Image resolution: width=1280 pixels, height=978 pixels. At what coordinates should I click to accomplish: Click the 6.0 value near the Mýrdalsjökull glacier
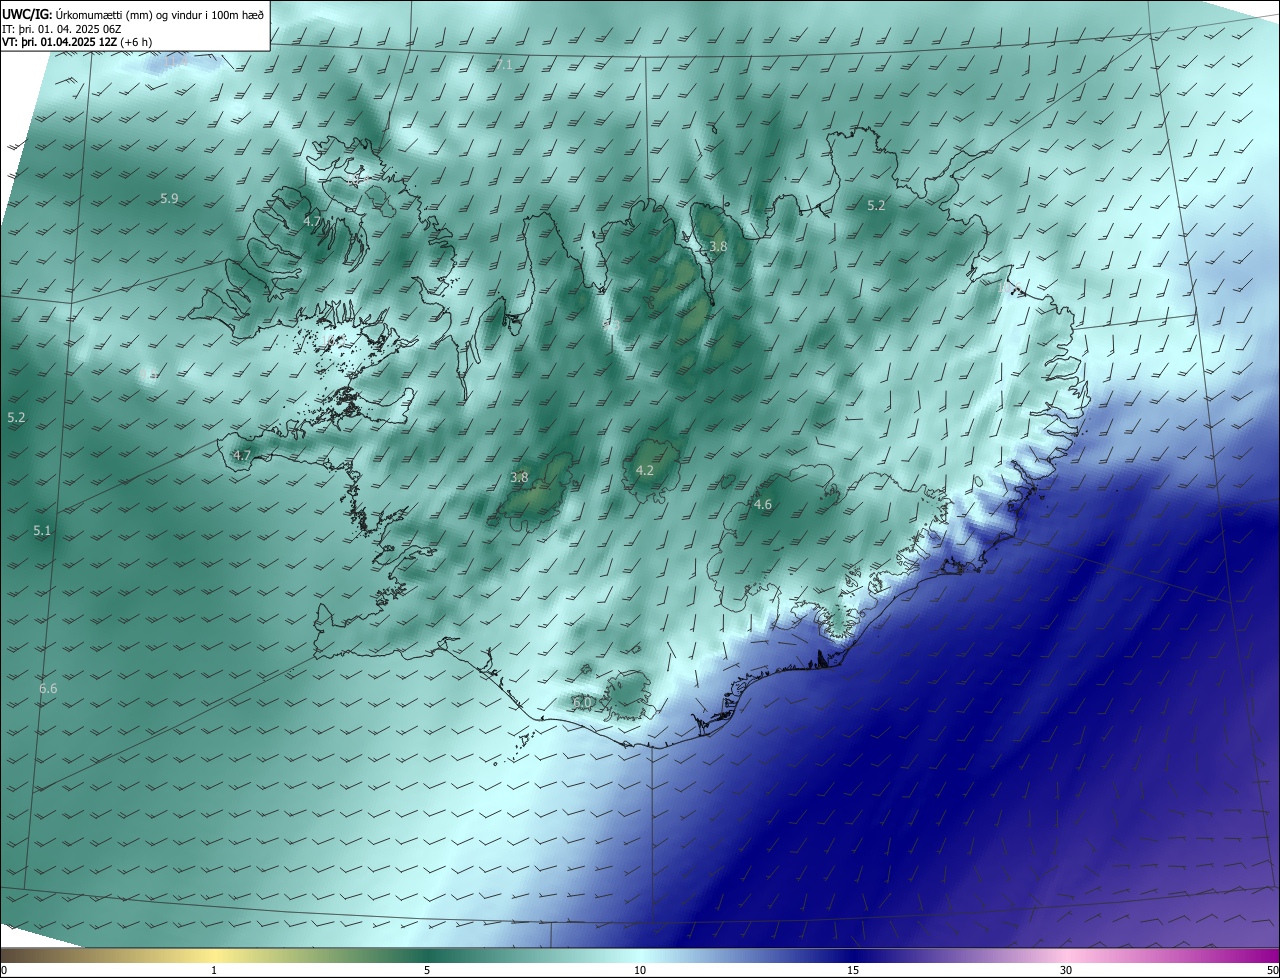582,702
